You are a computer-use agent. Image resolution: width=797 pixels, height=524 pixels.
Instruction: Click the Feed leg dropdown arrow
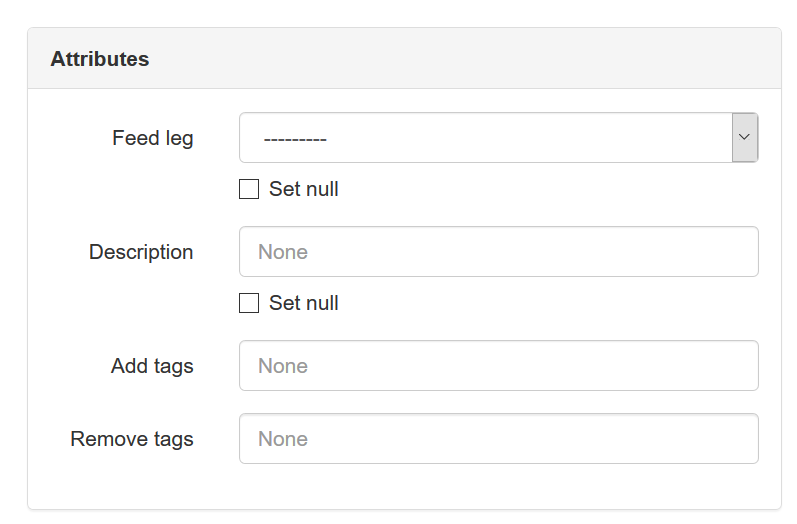click(744, 138)
